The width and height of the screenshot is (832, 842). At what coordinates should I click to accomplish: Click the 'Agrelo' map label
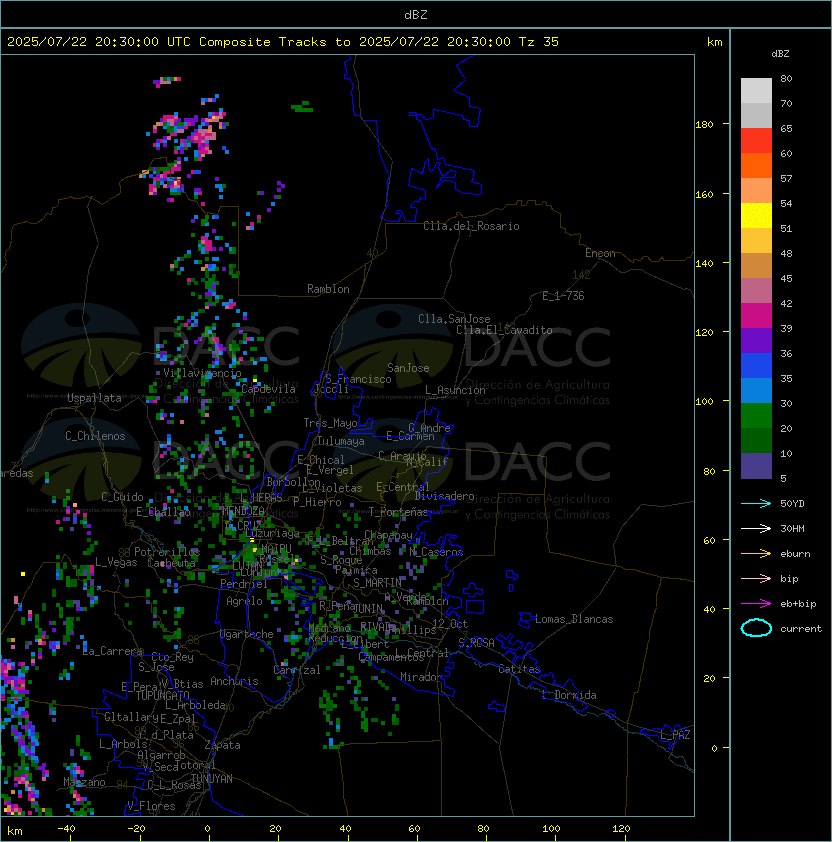click(x=244, y=601)
